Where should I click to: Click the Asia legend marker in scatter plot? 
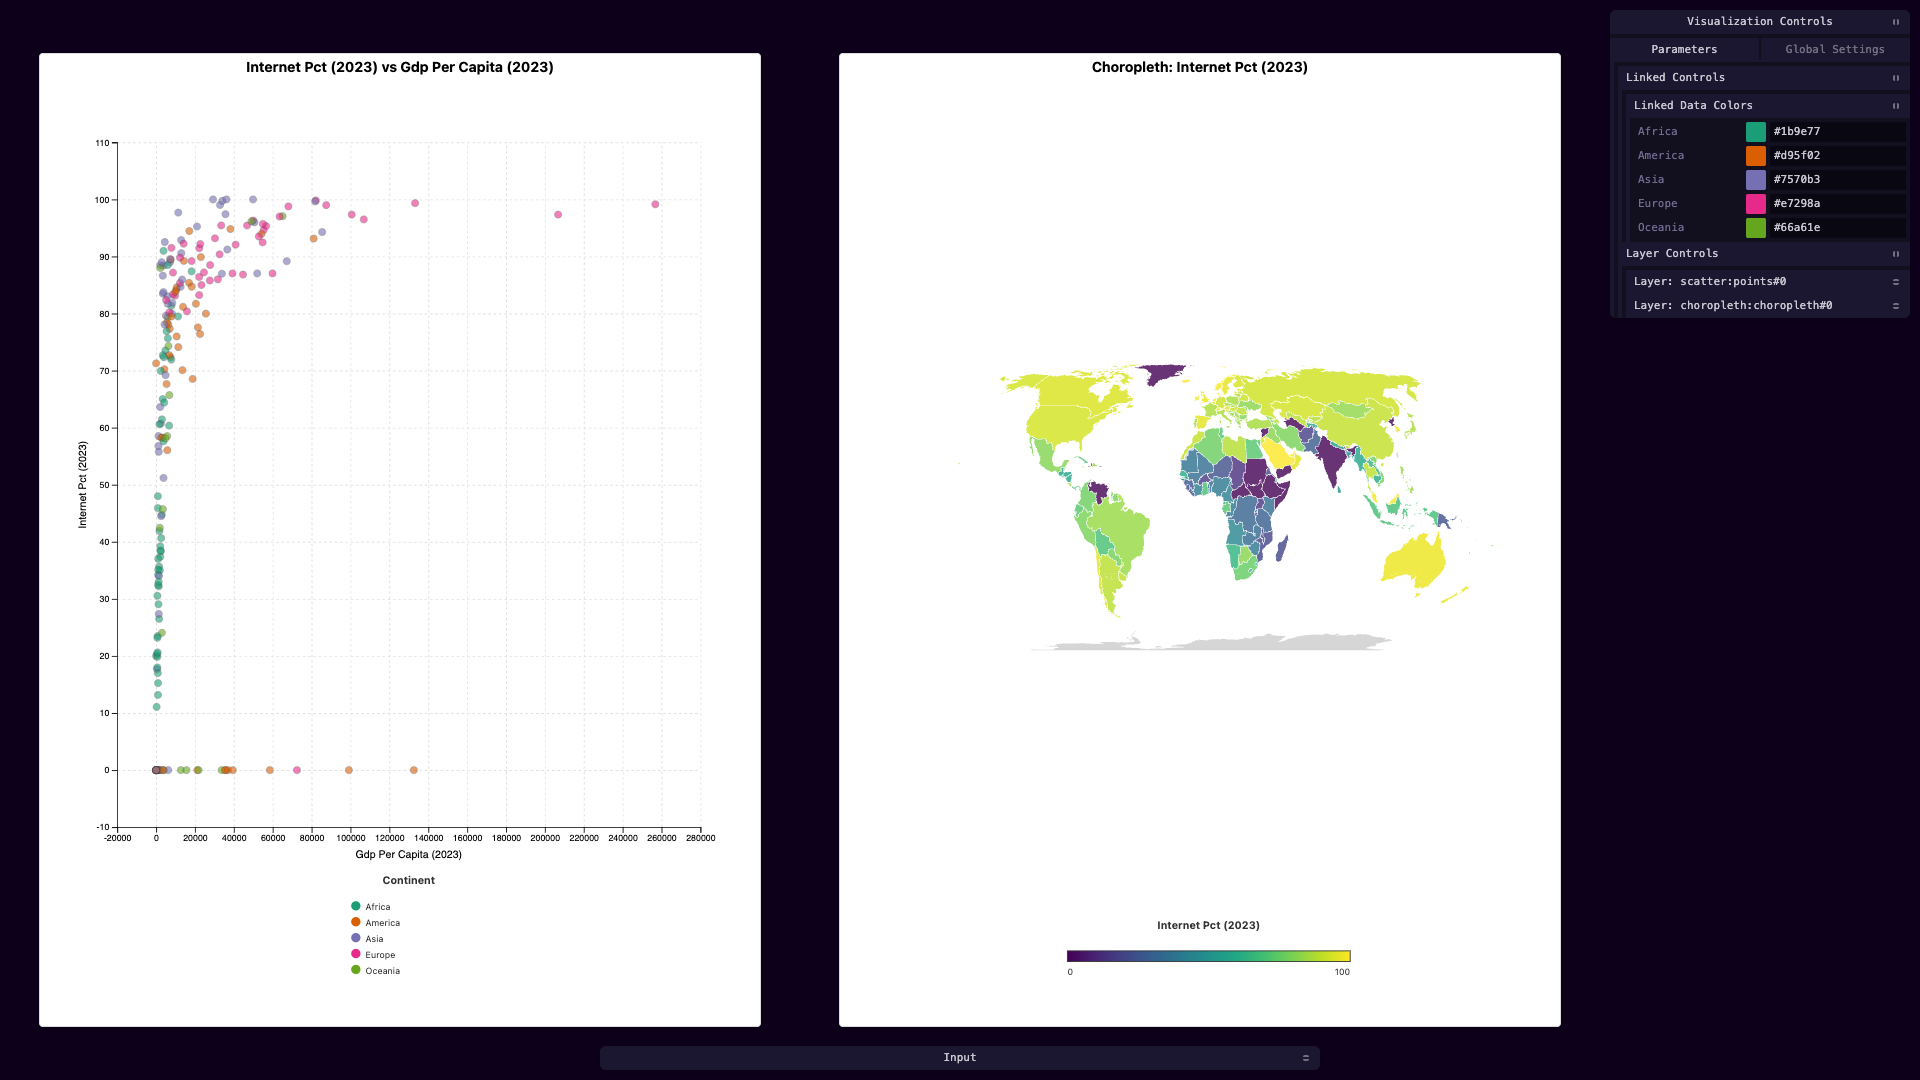pos(355,938)
